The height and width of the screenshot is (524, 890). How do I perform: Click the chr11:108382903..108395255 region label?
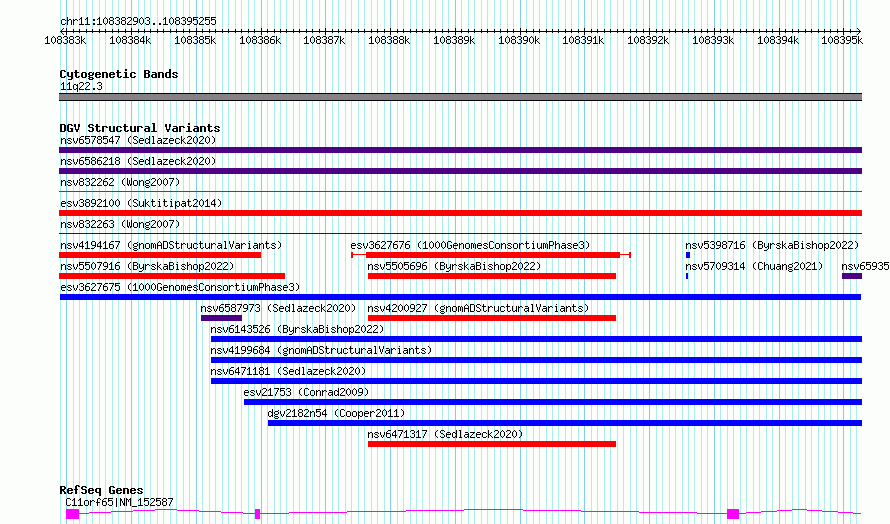coord(138,21)
